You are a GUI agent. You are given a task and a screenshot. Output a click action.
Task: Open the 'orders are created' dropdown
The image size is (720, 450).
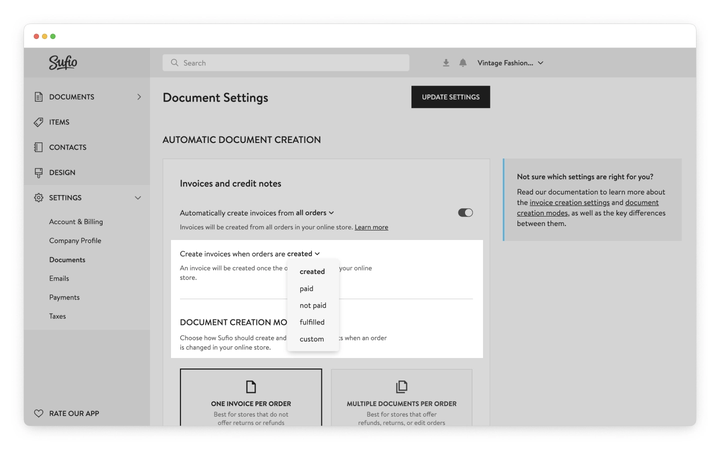point(303,254)
